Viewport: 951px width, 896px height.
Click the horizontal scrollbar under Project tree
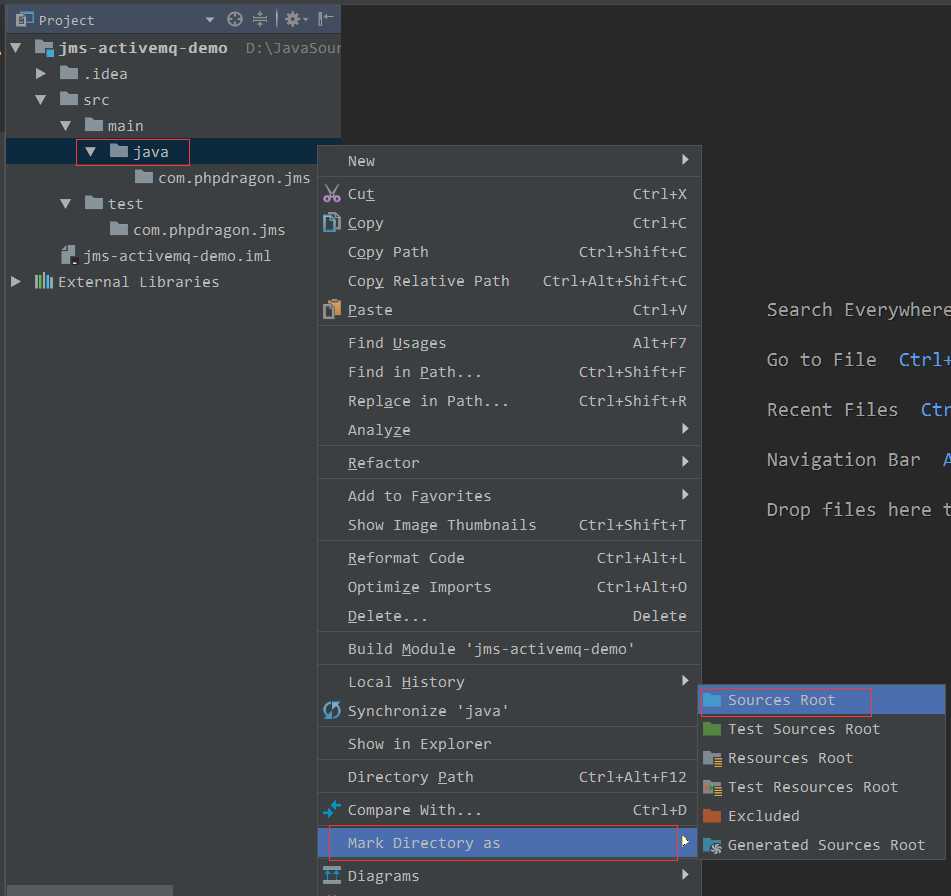click(x=90, y=890)
